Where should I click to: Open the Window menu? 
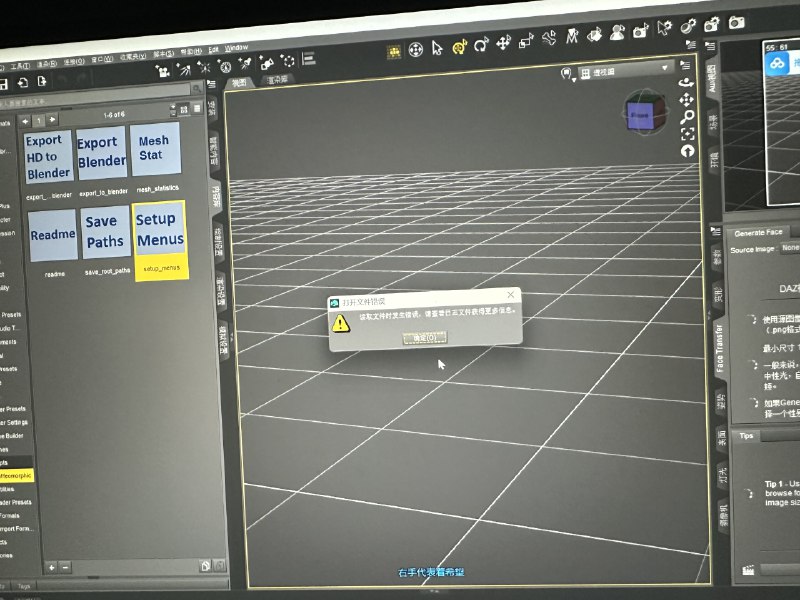point(236,47)
